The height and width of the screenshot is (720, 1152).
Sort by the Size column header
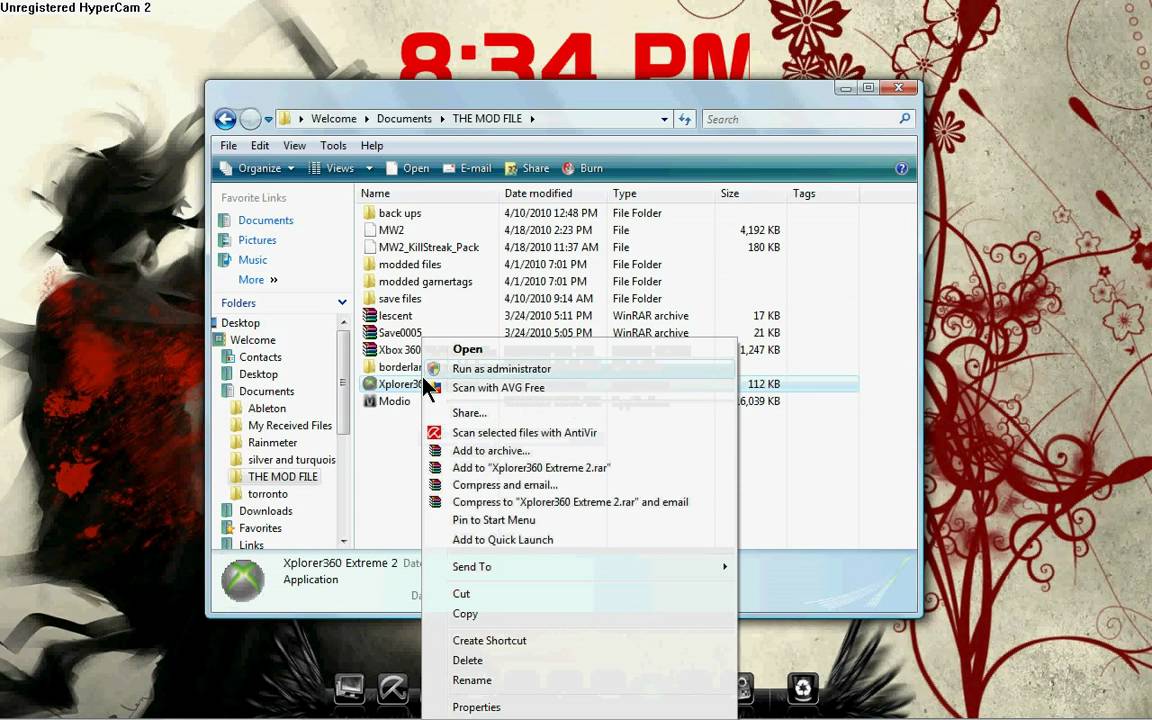tap(750, 193)
